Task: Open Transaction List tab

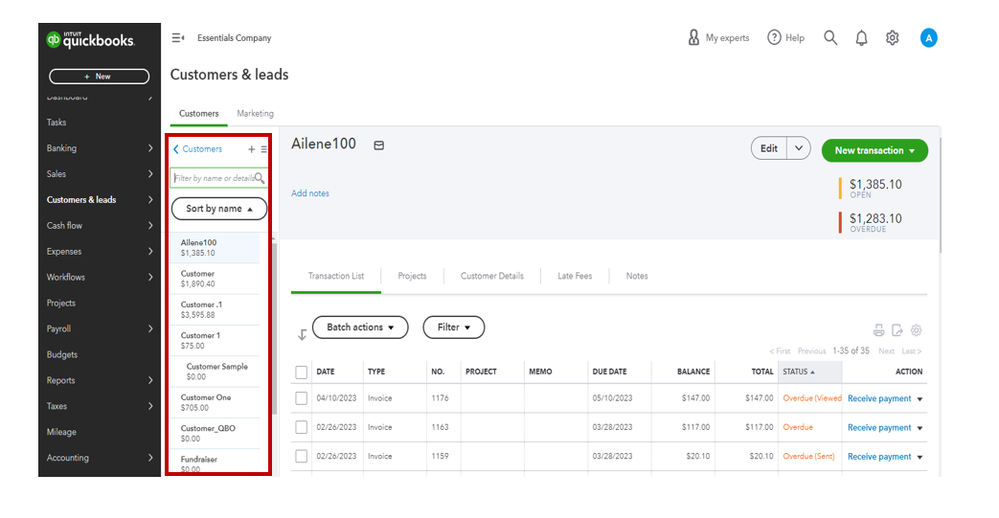Action: 336,276
